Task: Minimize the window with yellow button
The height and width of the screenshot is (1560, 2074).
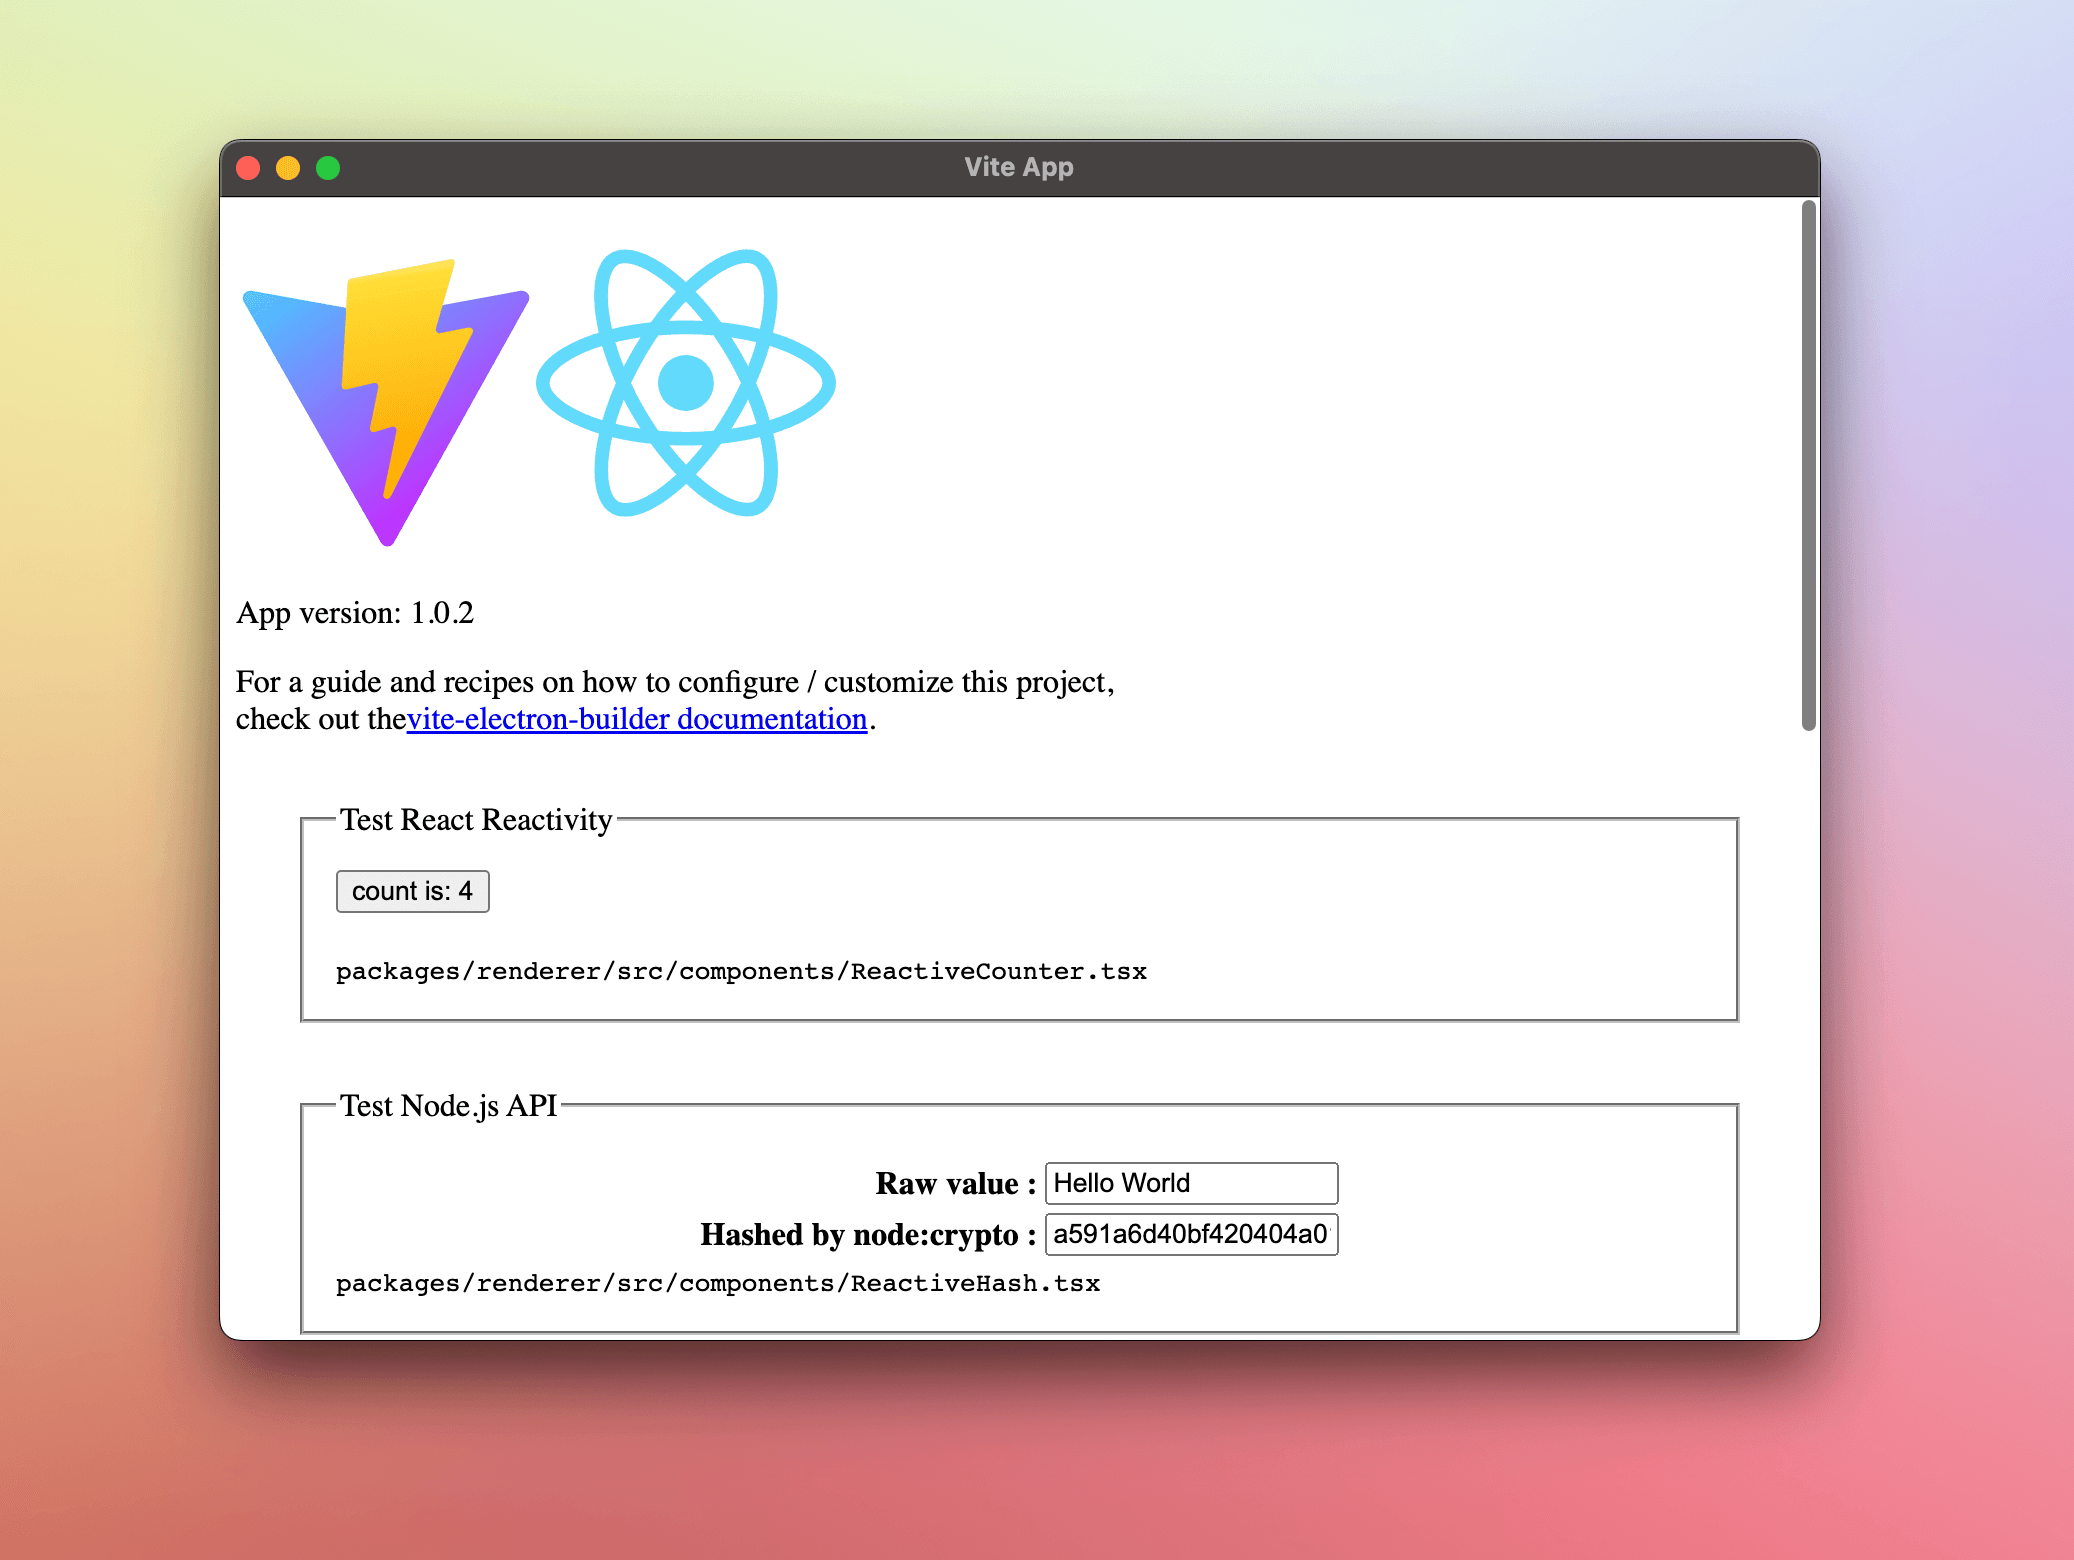Action: pos(288,168)
